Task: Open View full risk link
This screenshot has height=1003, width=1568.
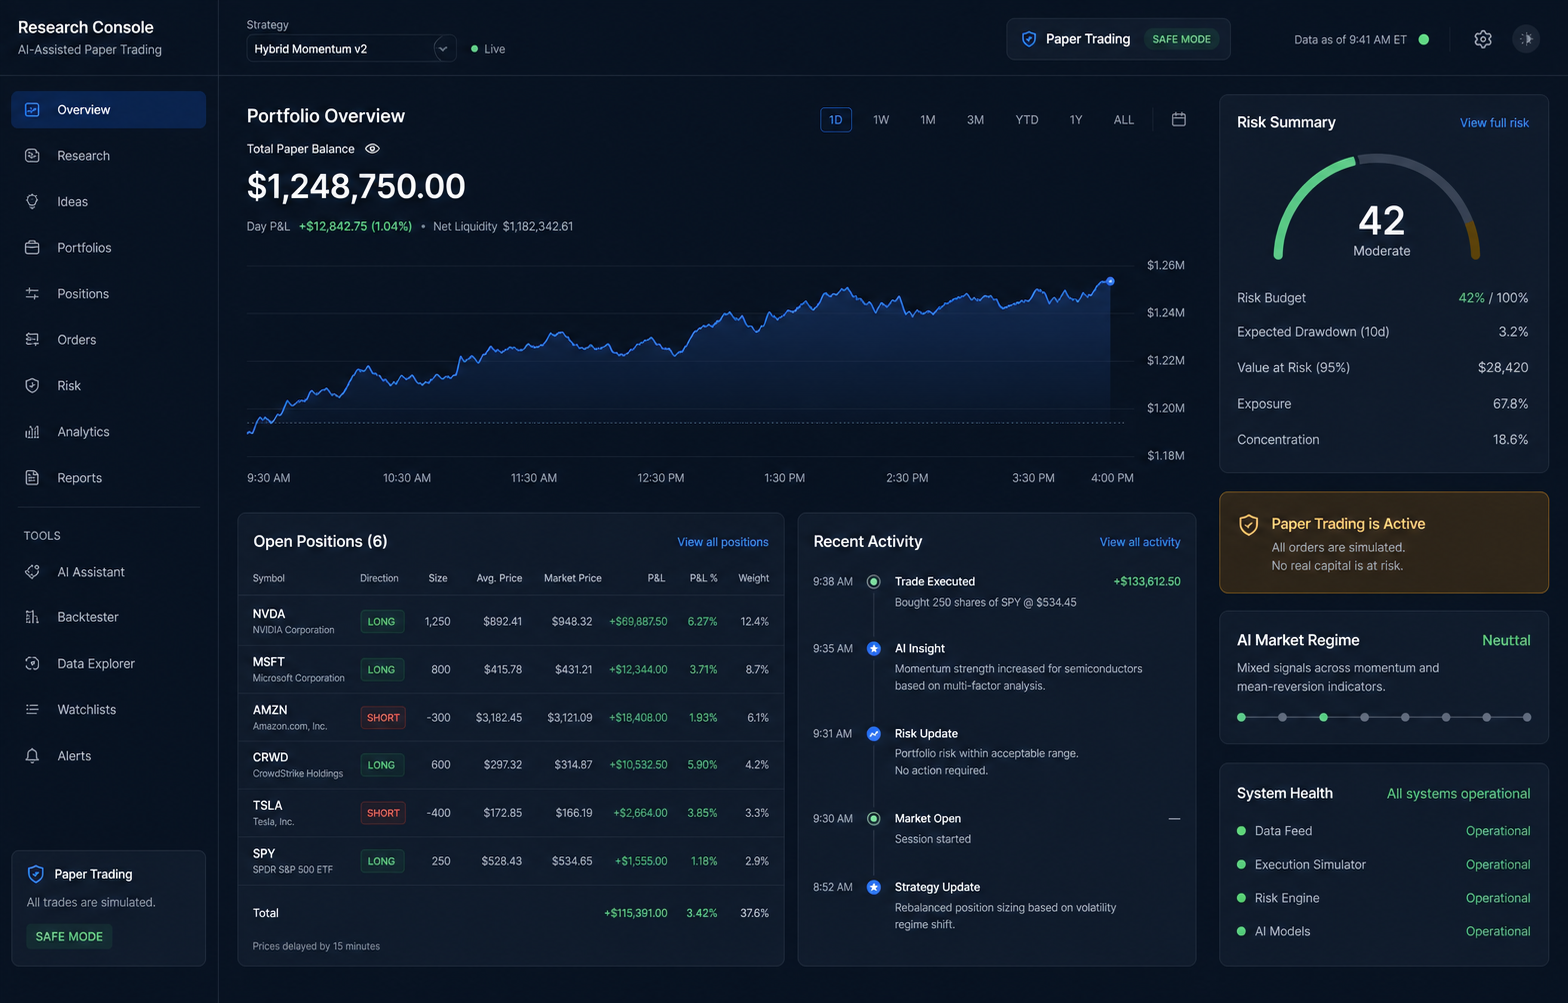Action: tap(1494, 123)
